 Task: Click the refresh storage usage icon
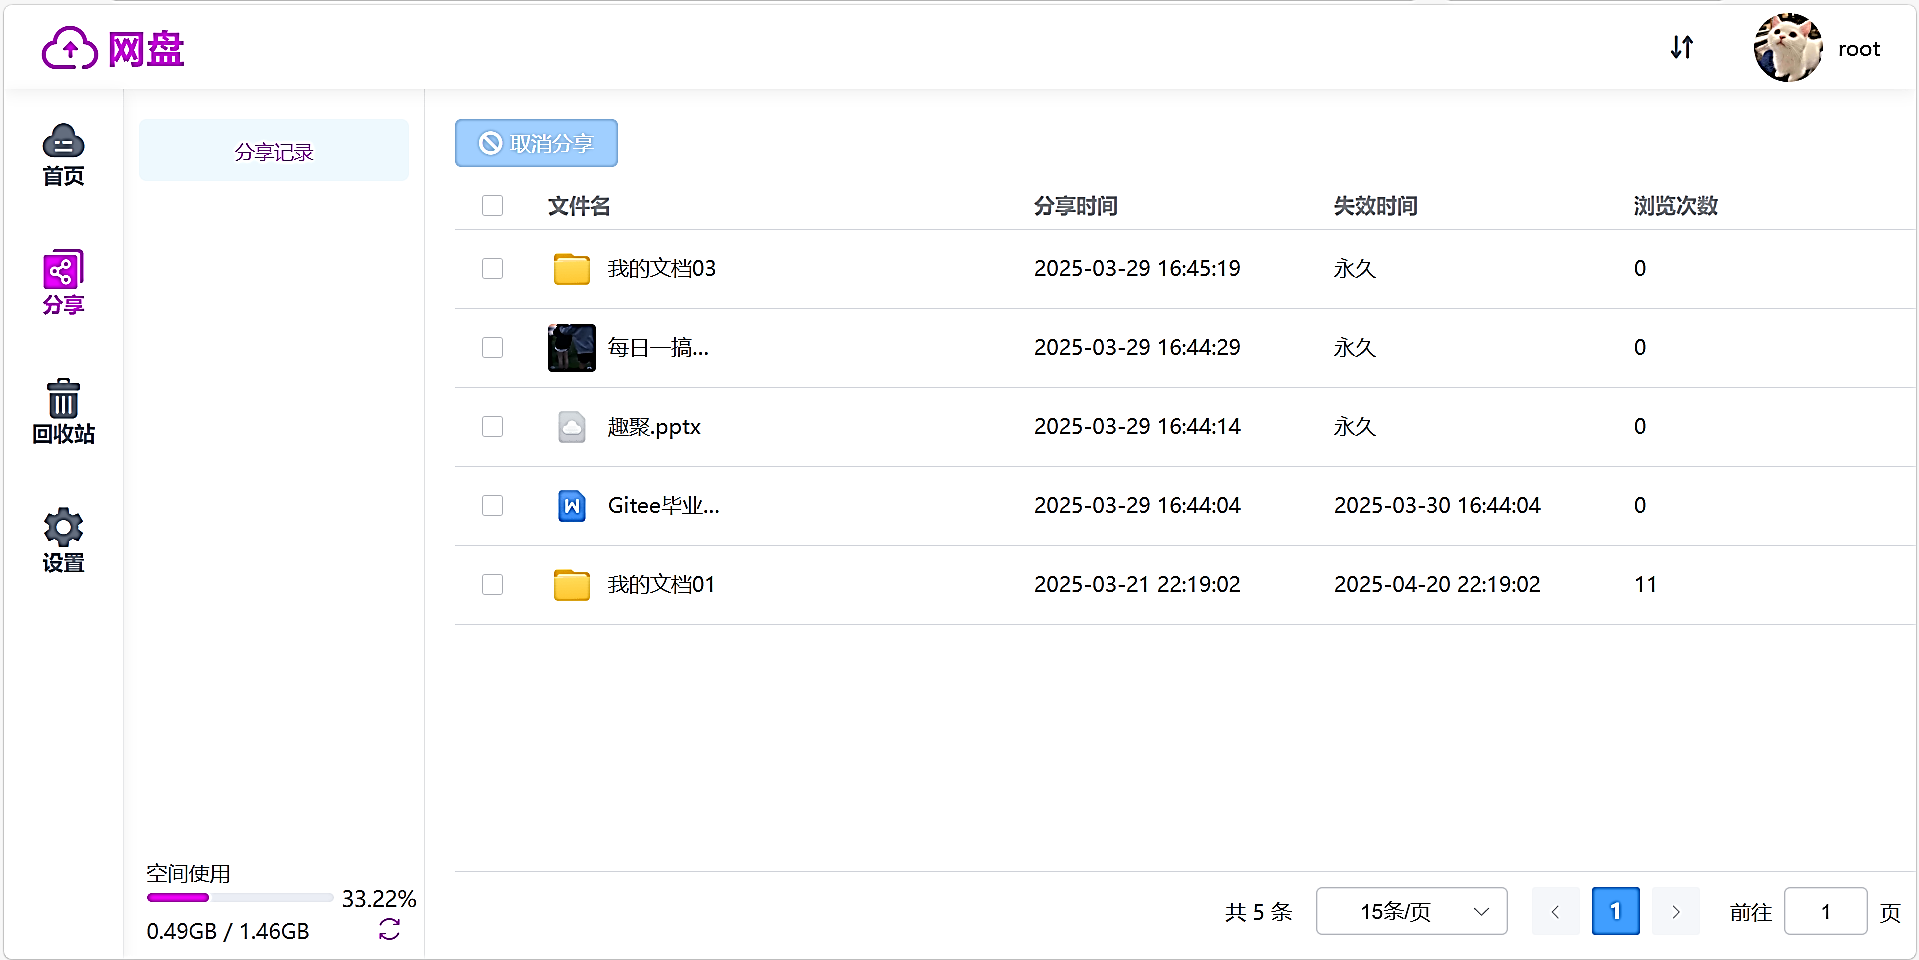pyautogui.click(x=389, y=930)
